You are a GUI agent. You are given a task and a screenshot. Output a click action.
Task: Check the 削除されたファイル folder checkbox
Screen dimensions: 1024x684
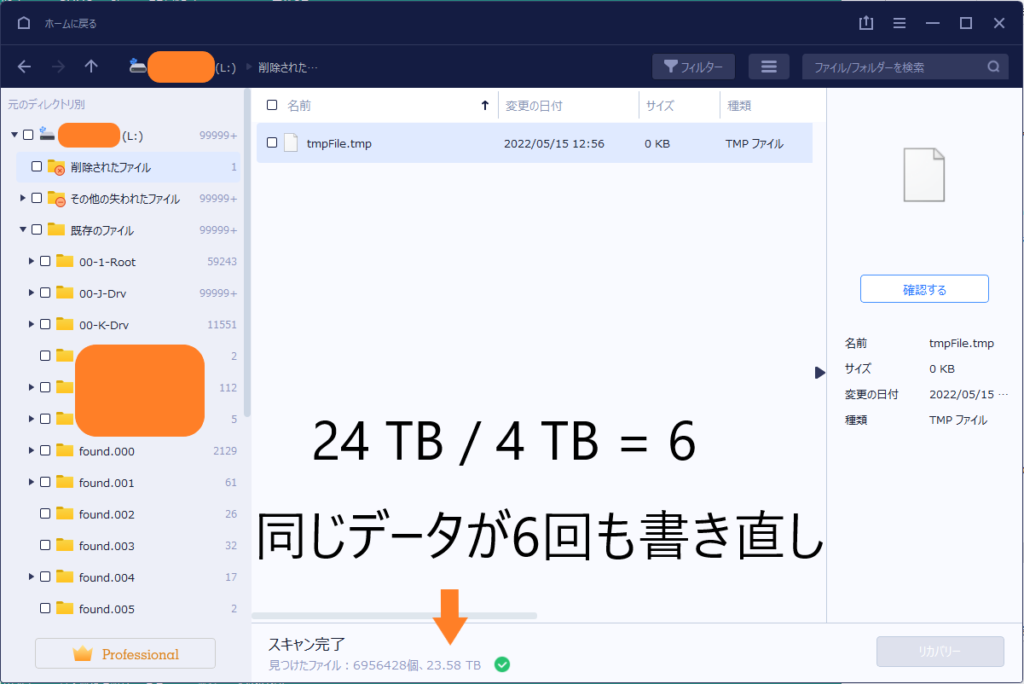point(35,167)
